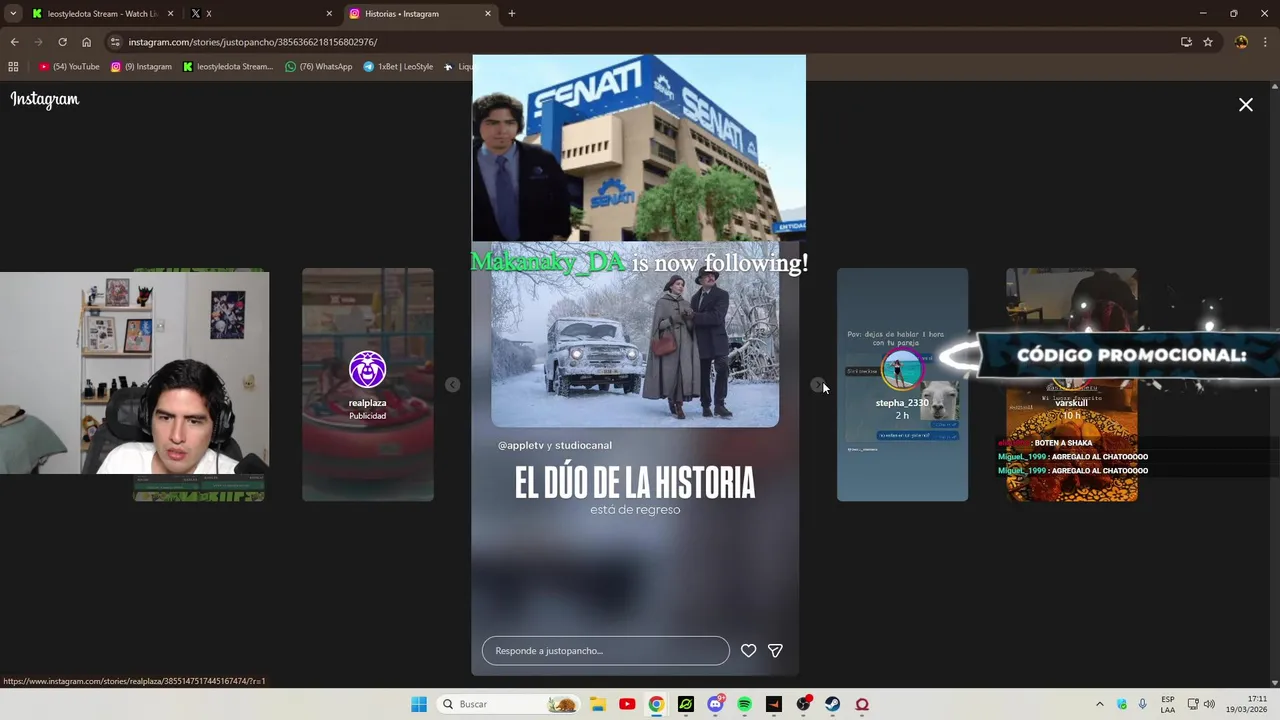Open Steam from the taskbar

[832, 704]
